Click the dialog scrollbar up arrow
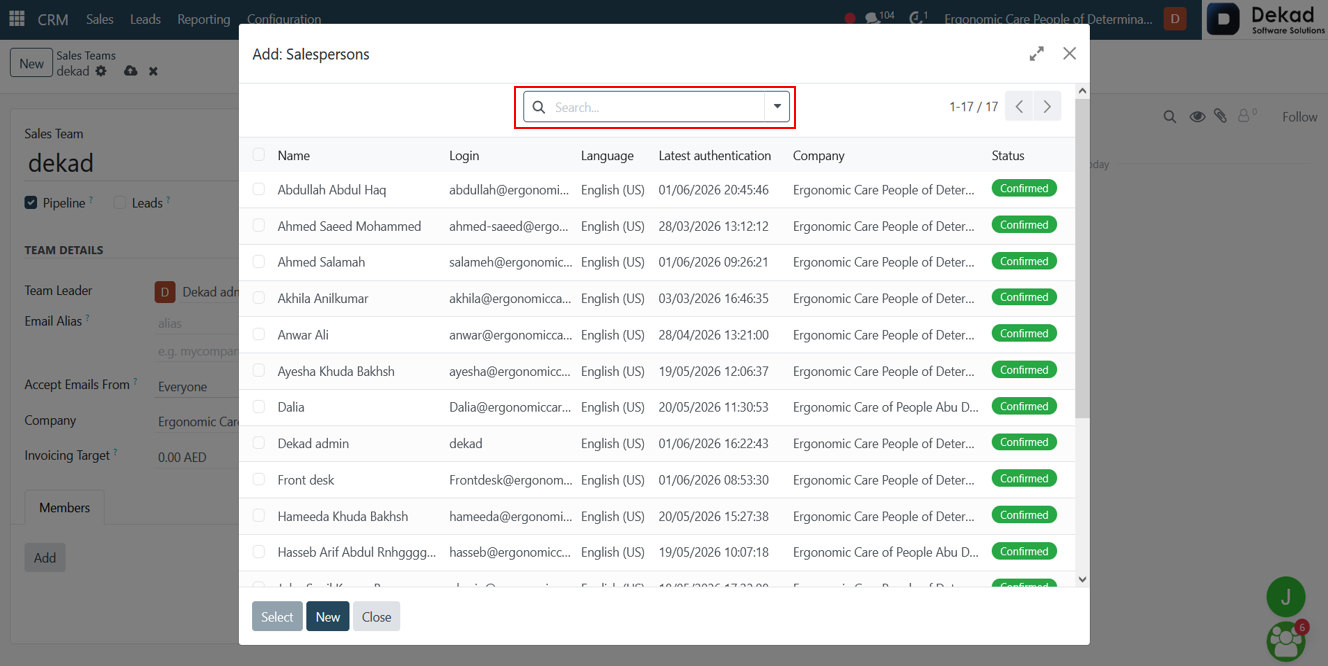 click(x=1082, y=91)
